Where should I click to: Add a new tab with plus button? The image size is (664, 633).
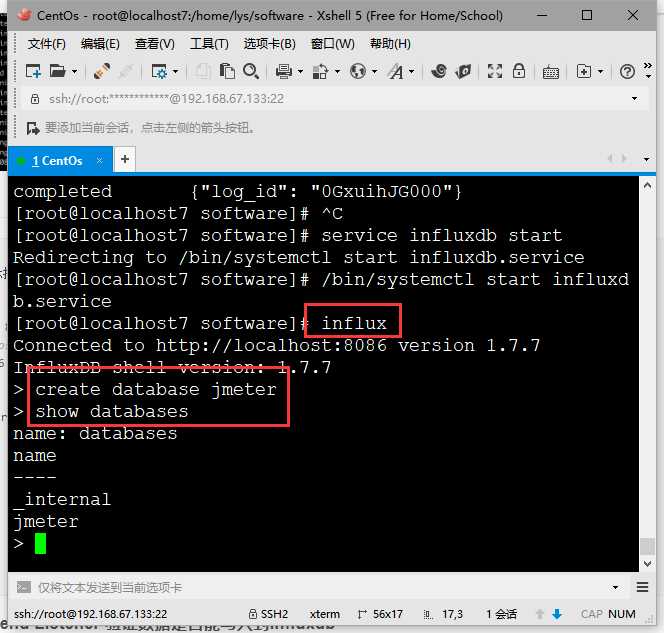(125, 160)
